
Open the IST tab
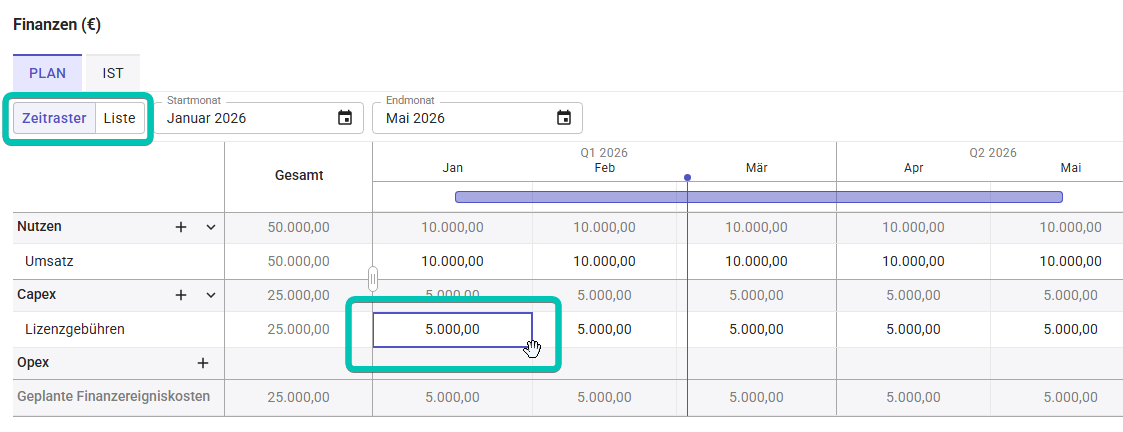113,73
